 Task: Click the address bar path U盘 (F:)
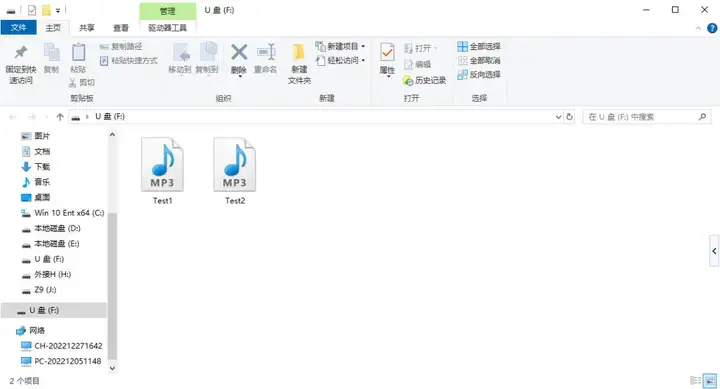[x=110, y=117]
